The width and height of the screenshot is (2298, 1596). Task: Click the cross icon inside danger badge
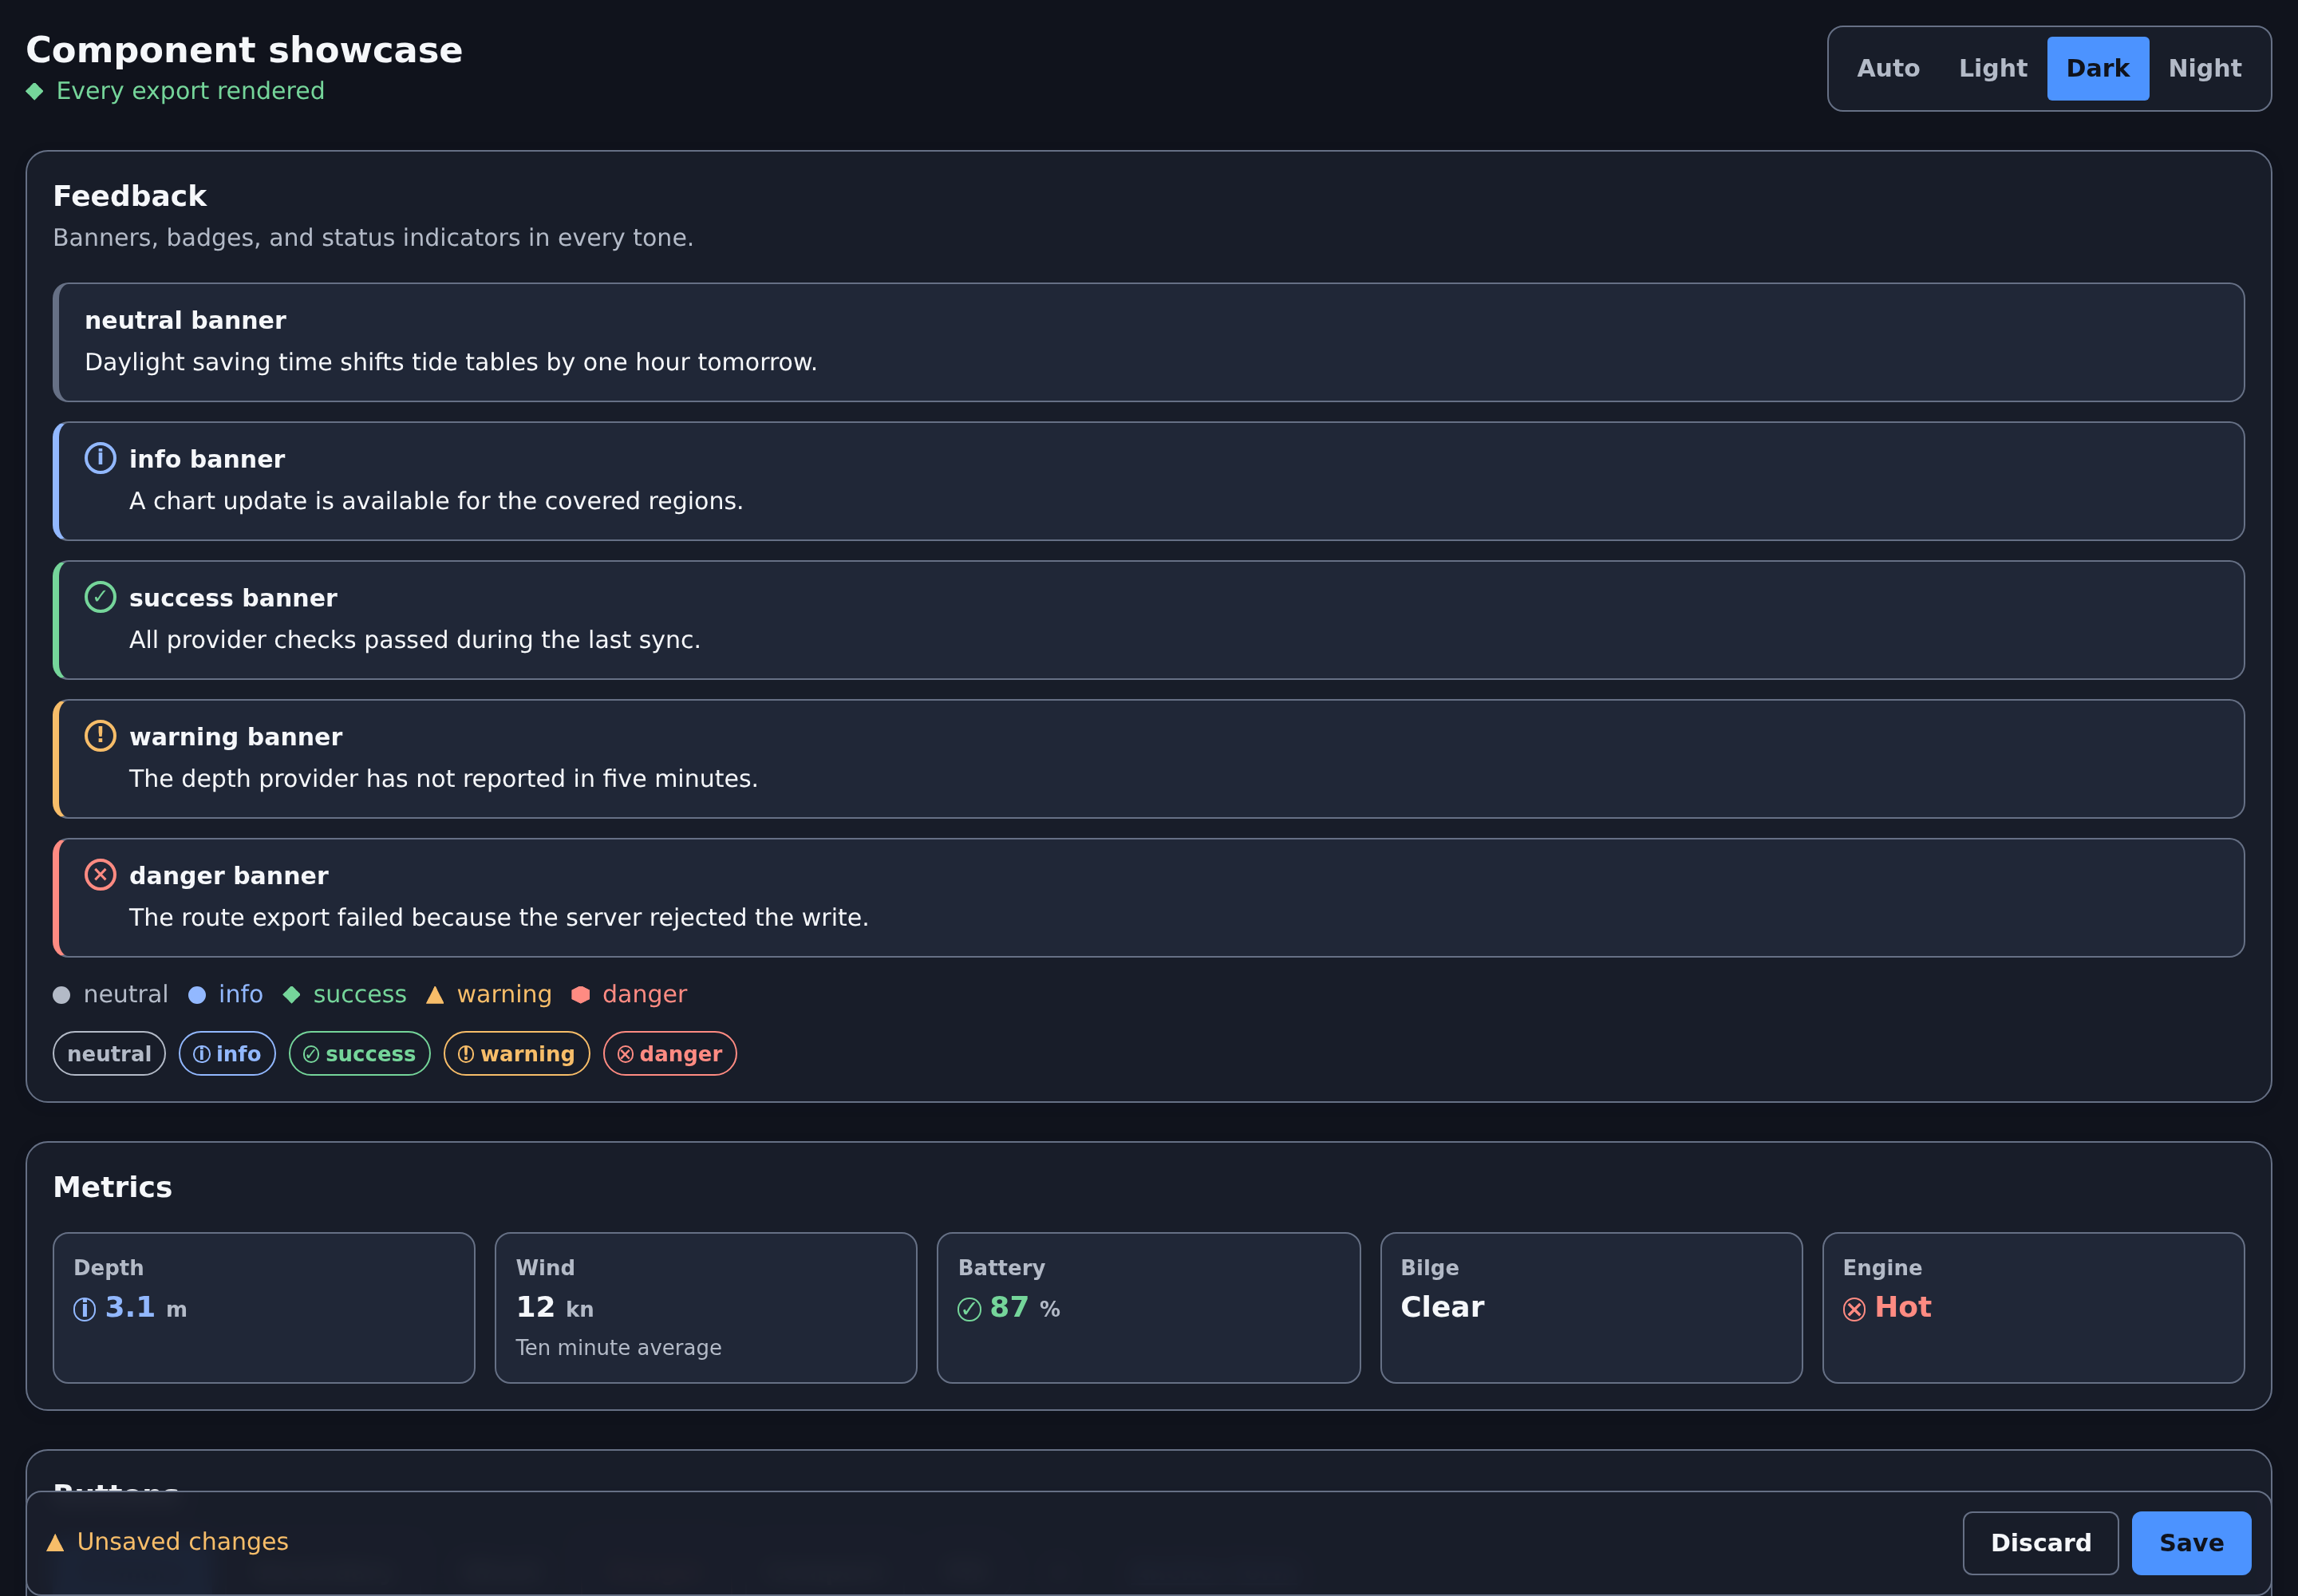pos(626,1054)
